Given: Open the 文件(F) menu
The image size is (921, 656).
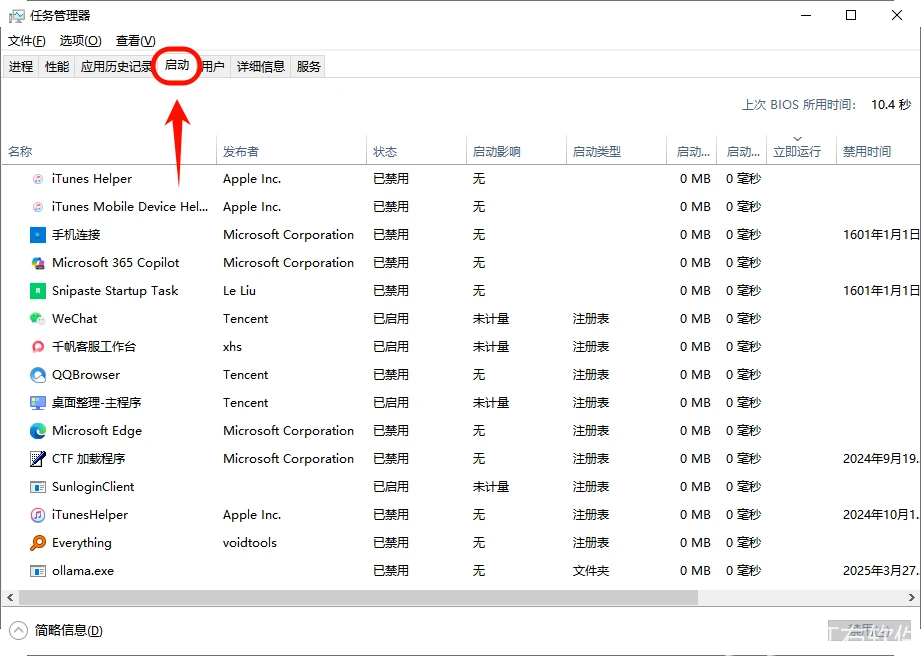Looking at the screenshot, I should (x=26, y=41).
